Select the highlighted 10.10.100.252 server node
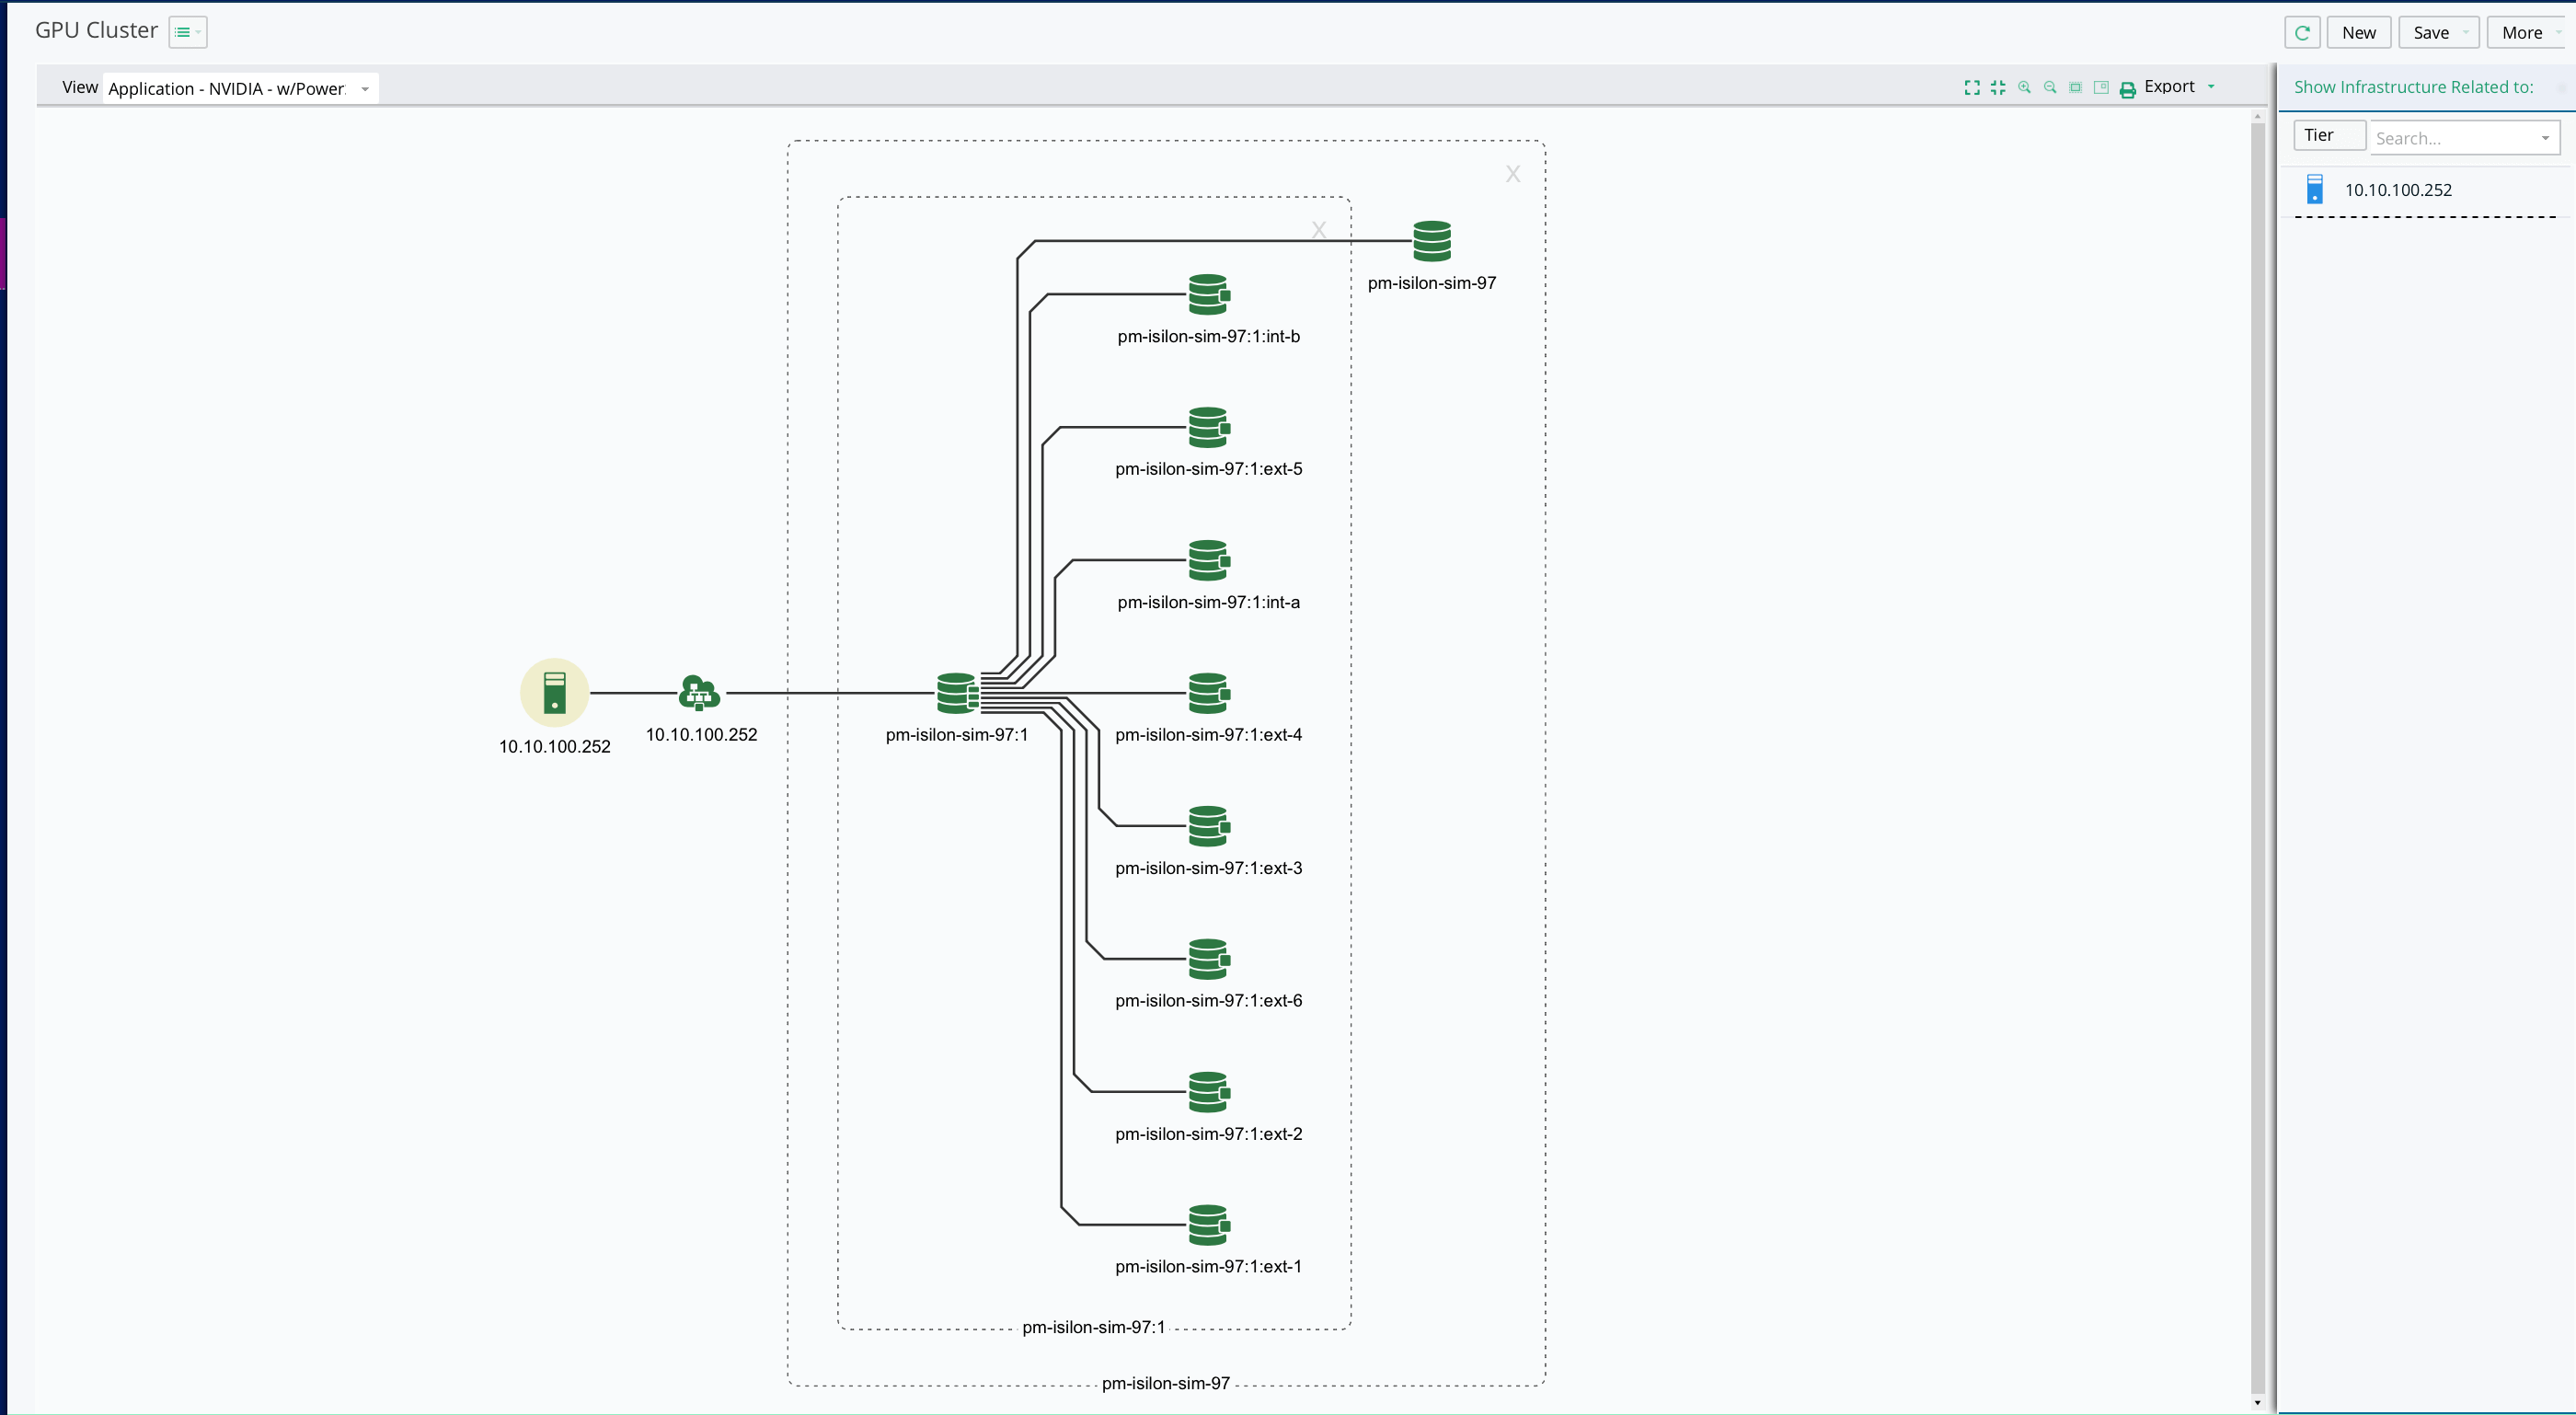The height and width of the screenshot is (1415, 2576). pyautogui.click(x=554, y=692)
